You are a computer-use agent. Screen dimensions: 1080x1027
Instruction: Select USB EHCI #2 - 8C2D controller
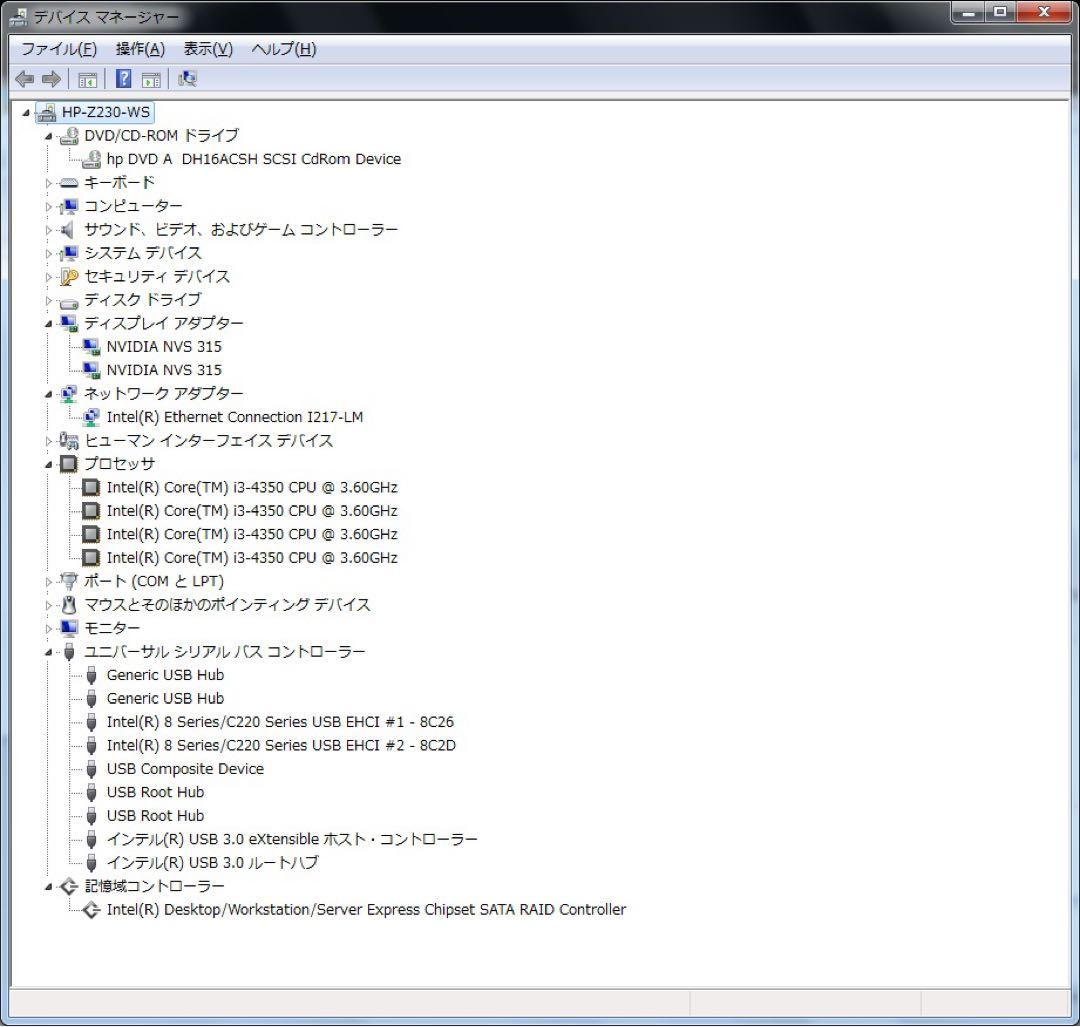pyautogui.click(x=281, y=745)
